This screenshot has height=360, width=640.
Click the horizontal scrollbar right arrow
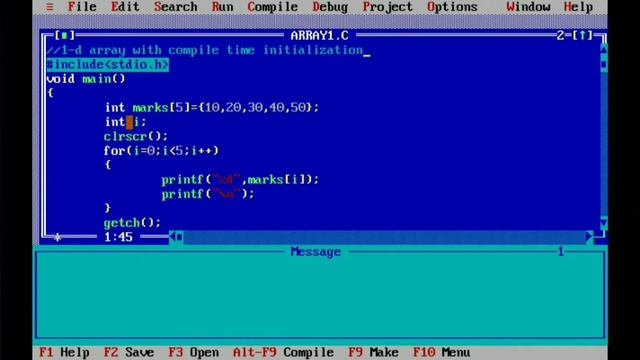pyautogui.click(x=589, y=237)
